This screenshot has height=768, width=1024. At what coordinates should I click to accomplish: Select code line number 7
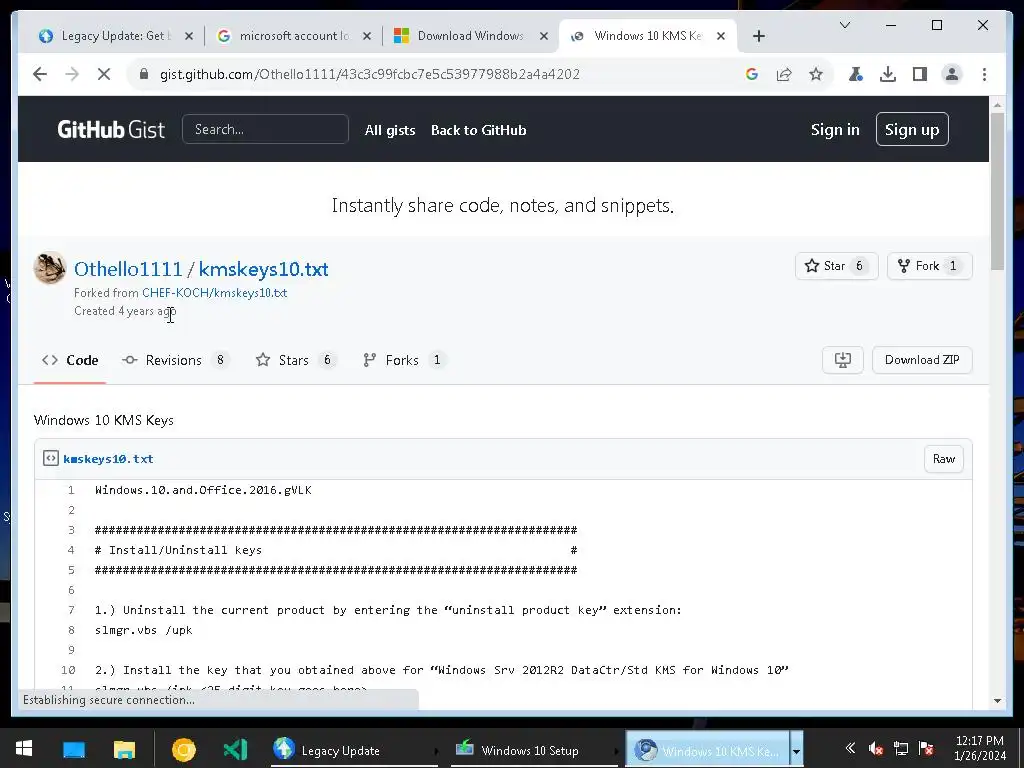click(x=71, y=610)
